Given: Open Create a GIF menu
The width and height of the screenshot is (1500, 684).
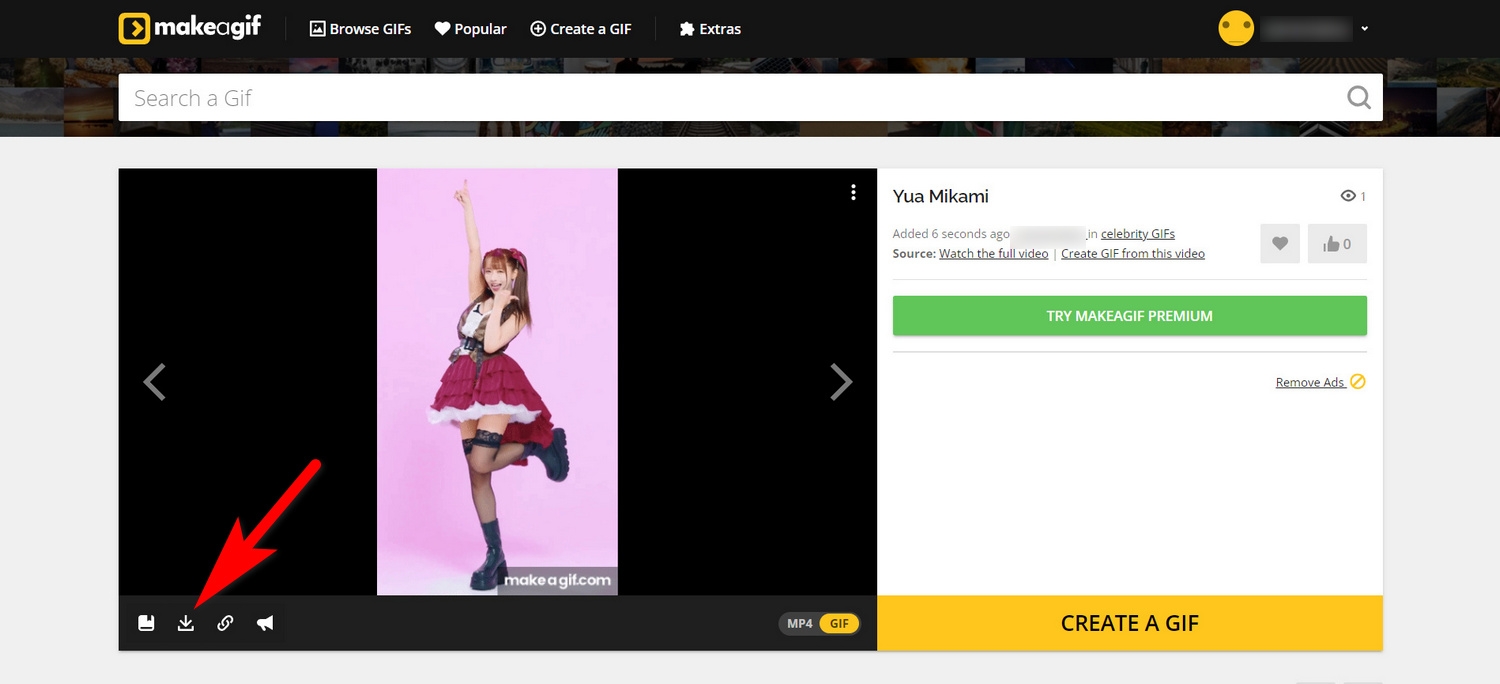Looking at the screenshot, I should [580, 29].
